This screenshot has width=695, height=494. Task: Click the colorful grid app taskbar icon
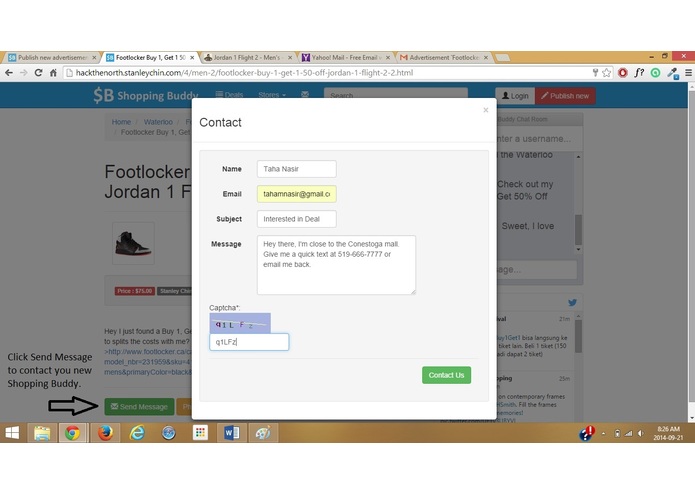[x=200, y=433]
